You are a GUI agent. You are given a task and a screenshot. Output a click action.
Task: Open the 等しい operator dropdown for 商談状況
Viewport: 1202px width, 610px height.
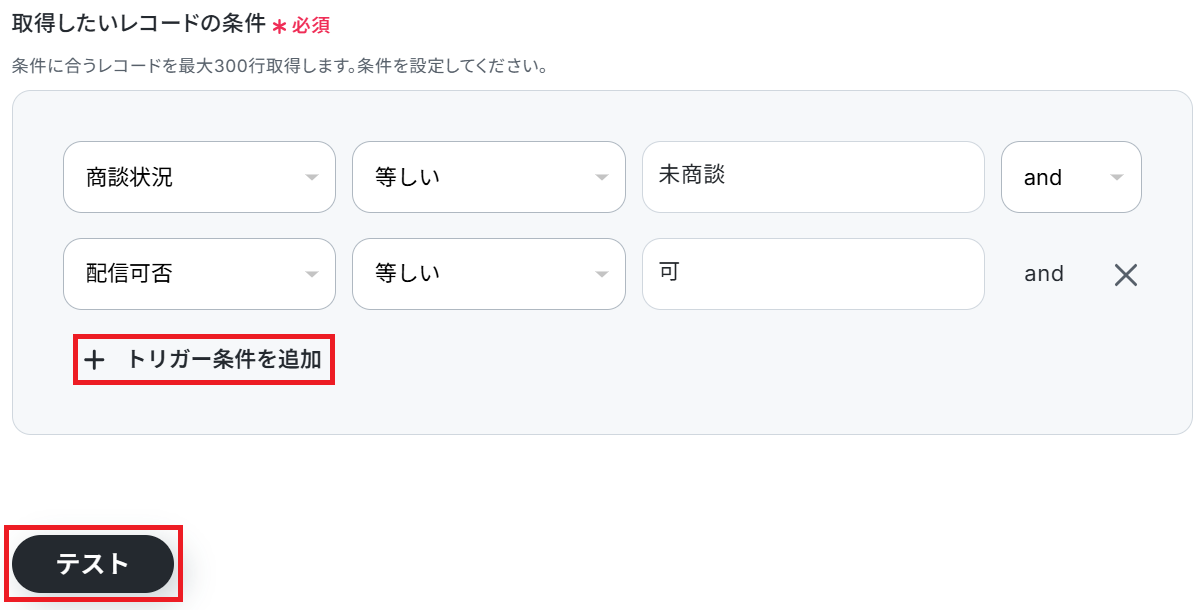[489, 177]
